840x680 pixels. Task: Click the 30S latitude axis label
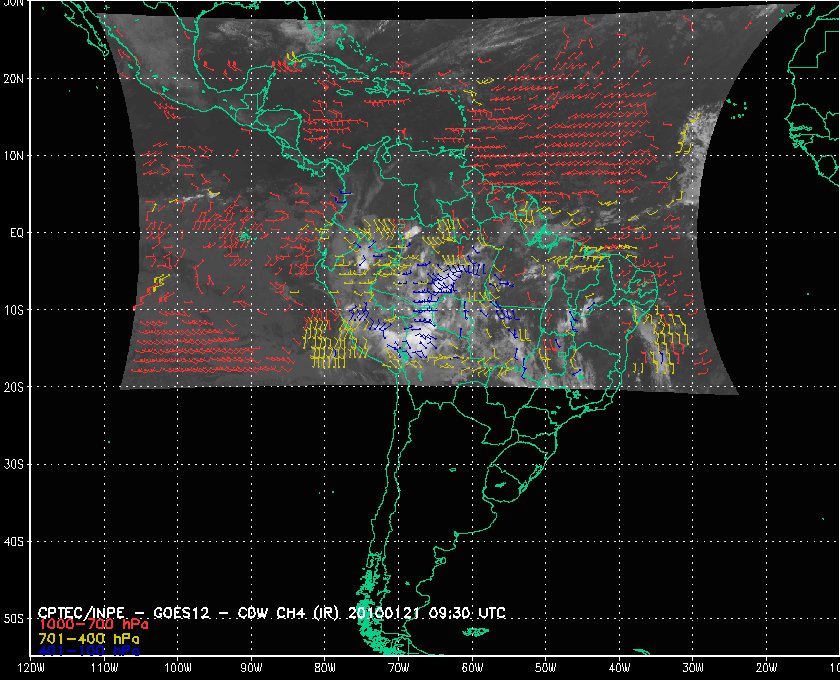[13, 464]
